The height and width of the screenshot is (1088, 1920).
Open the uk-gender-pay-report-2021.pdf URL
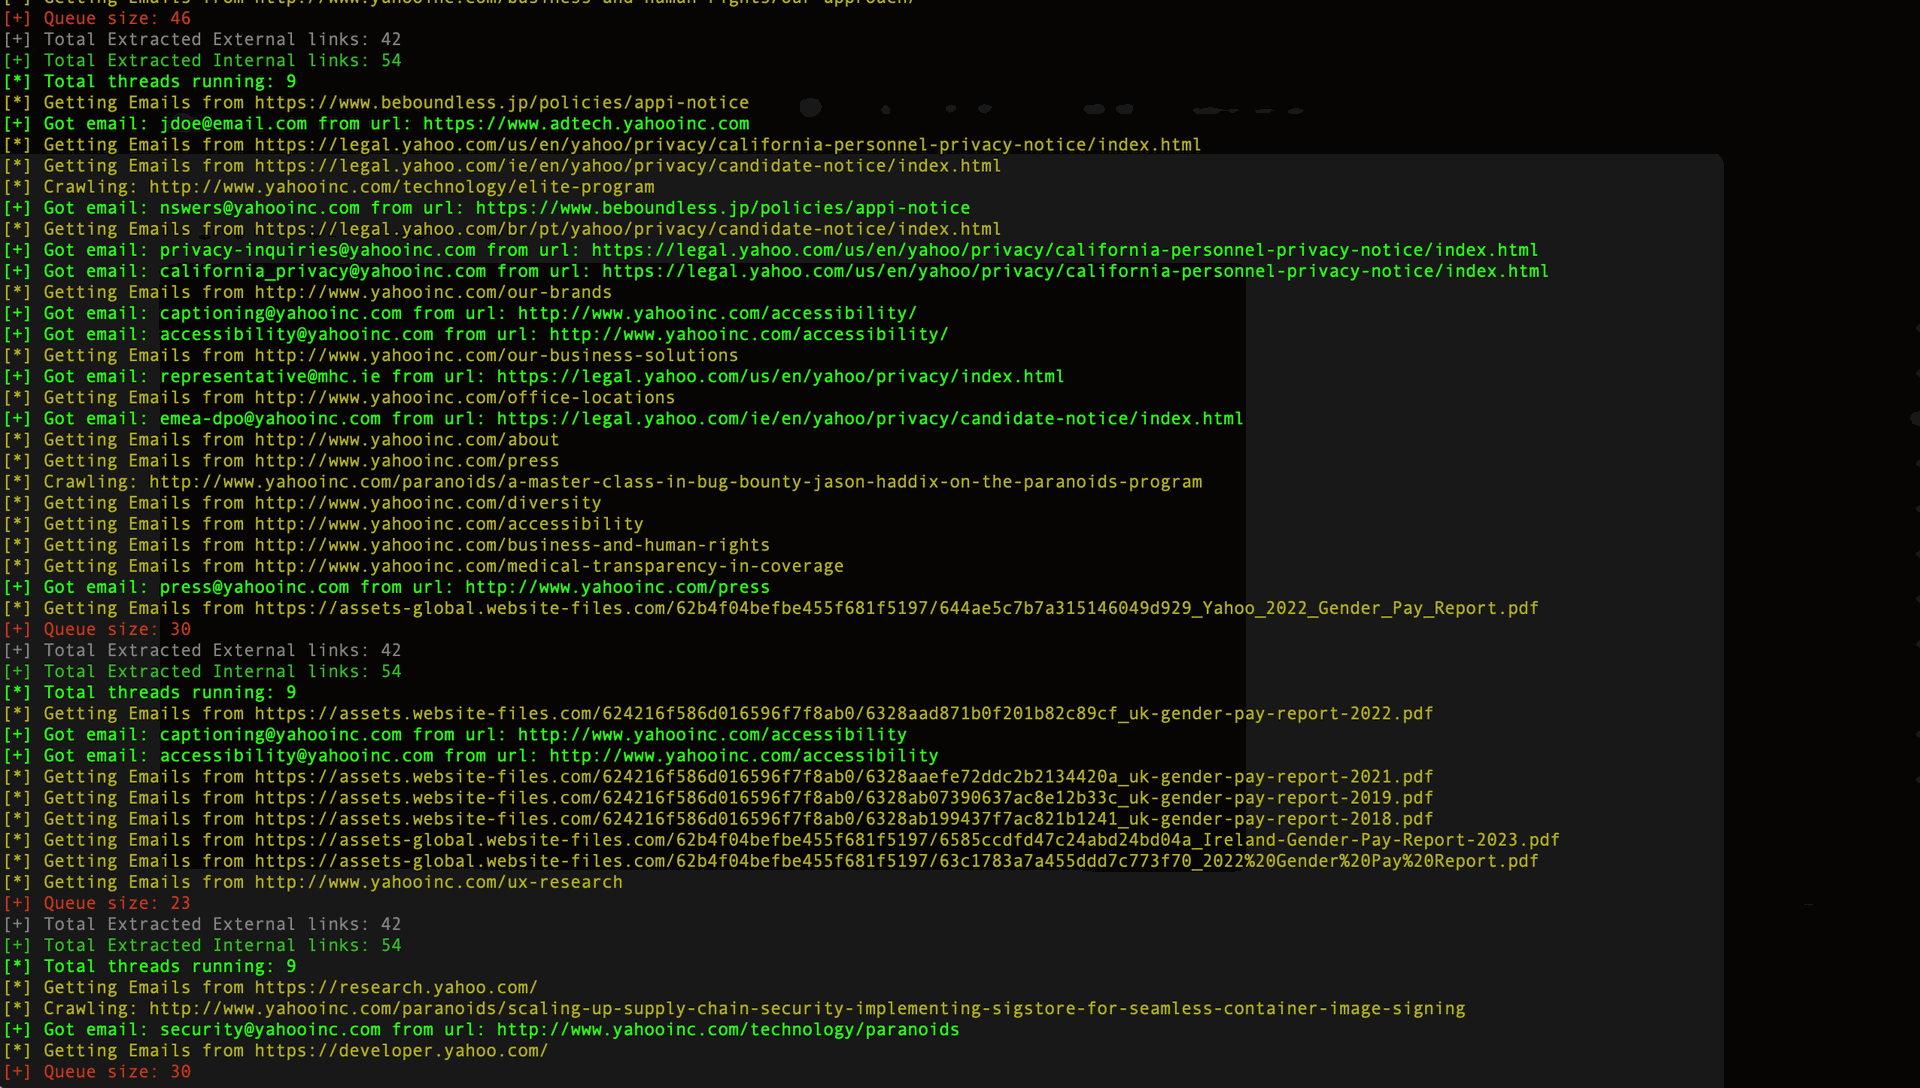tap(844, 777)
